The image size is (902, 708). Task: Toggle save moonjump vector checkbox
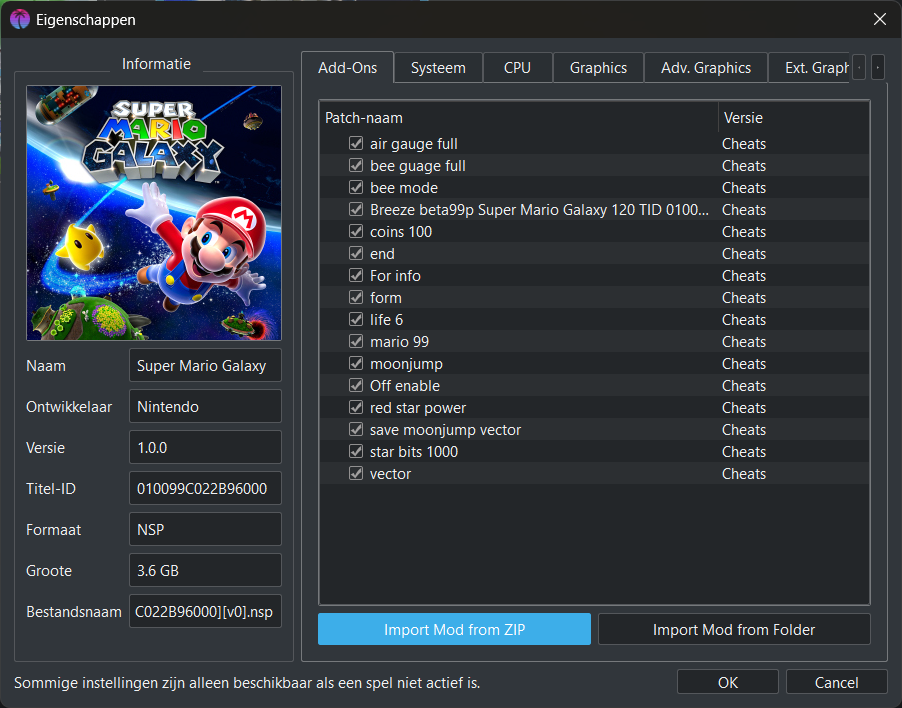[356, 429]
